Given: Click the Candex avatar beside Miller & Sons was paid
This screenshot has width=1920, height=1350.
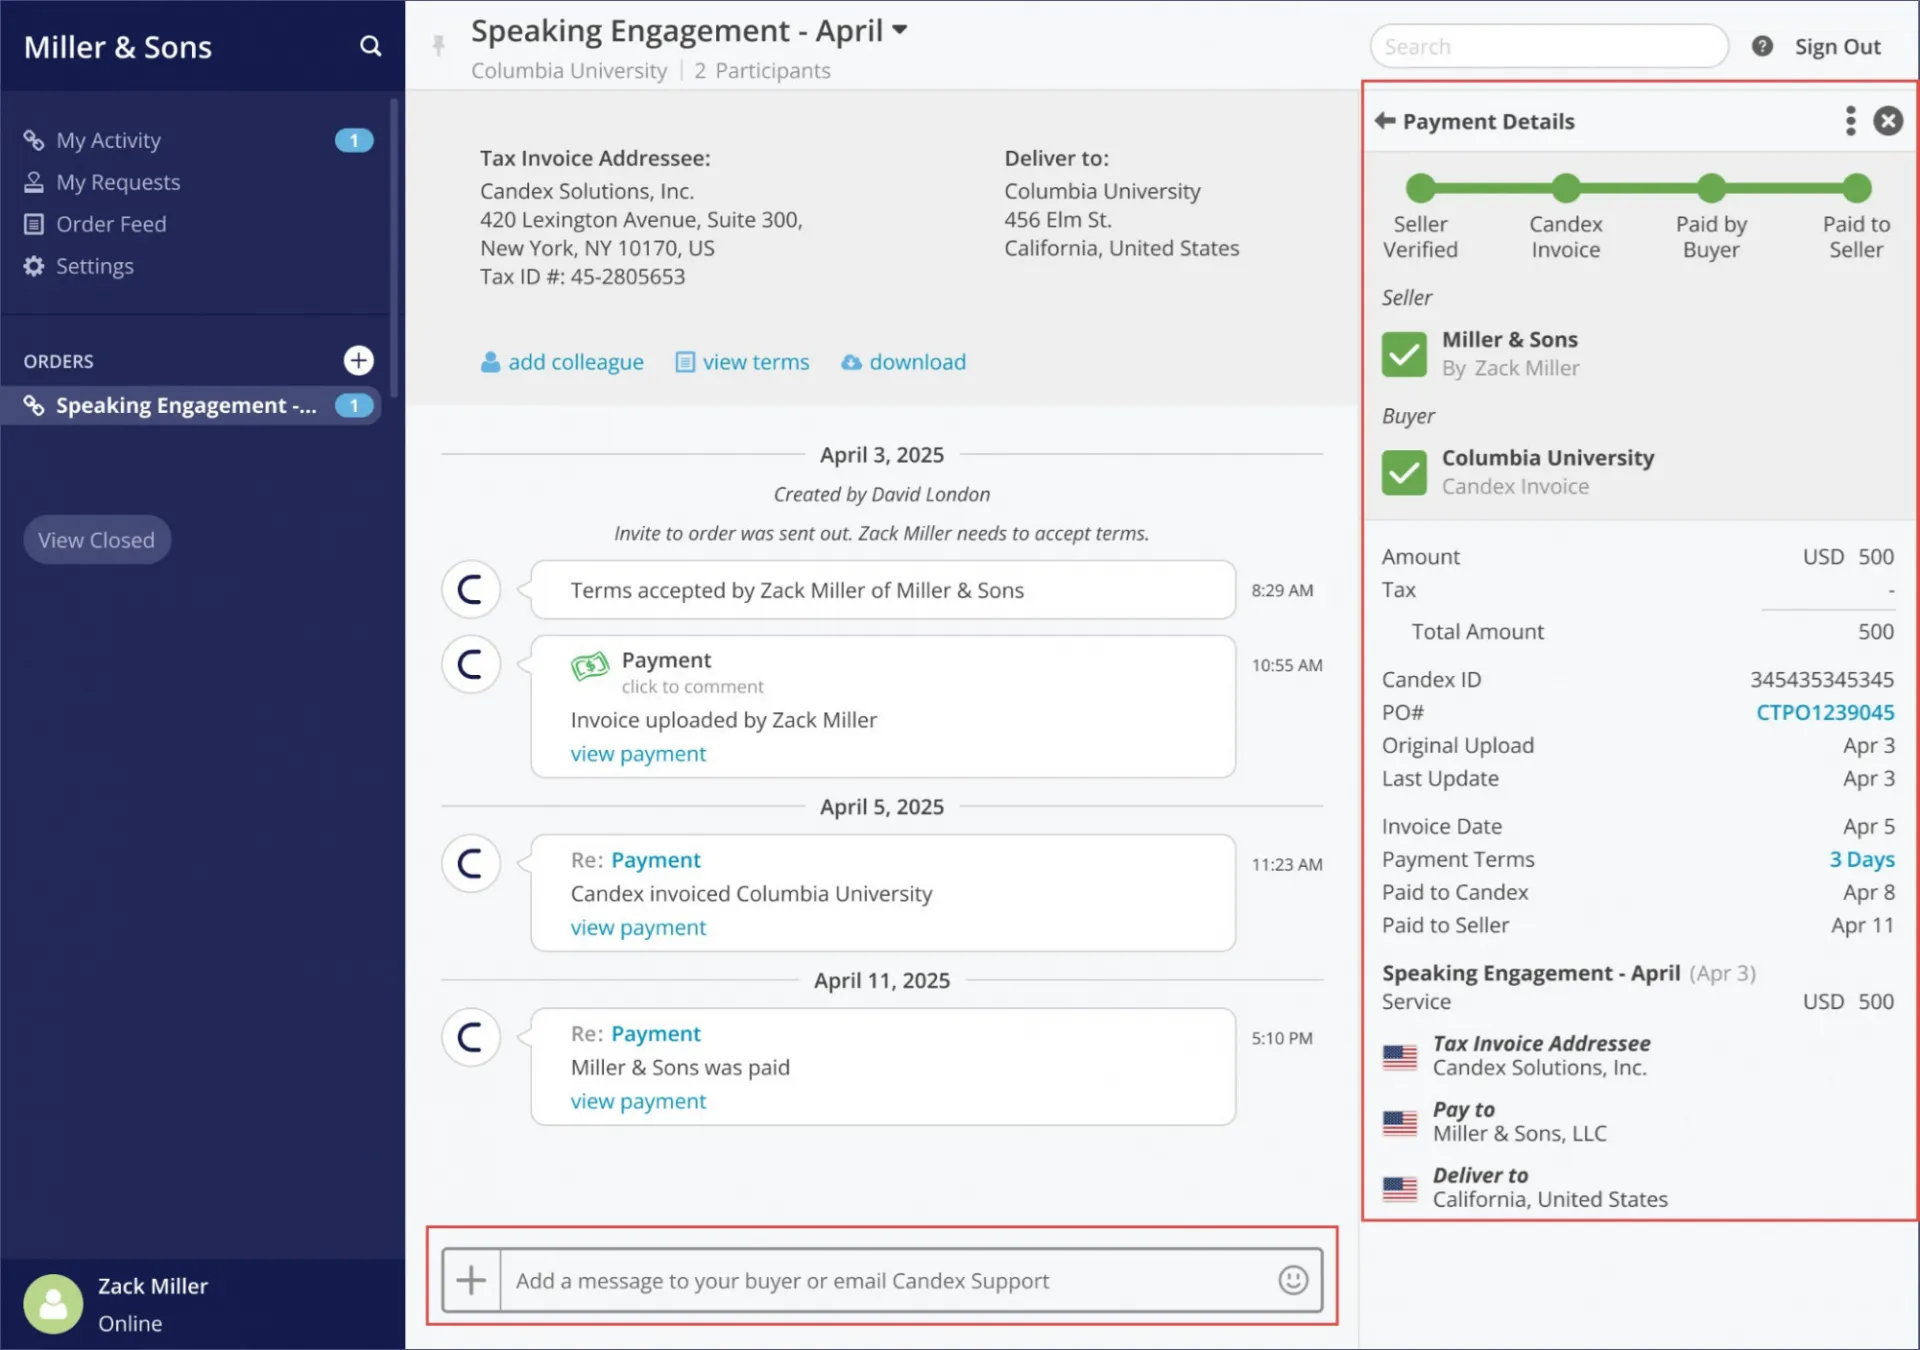Looking at the screenshot, I should click(471, 1038).
